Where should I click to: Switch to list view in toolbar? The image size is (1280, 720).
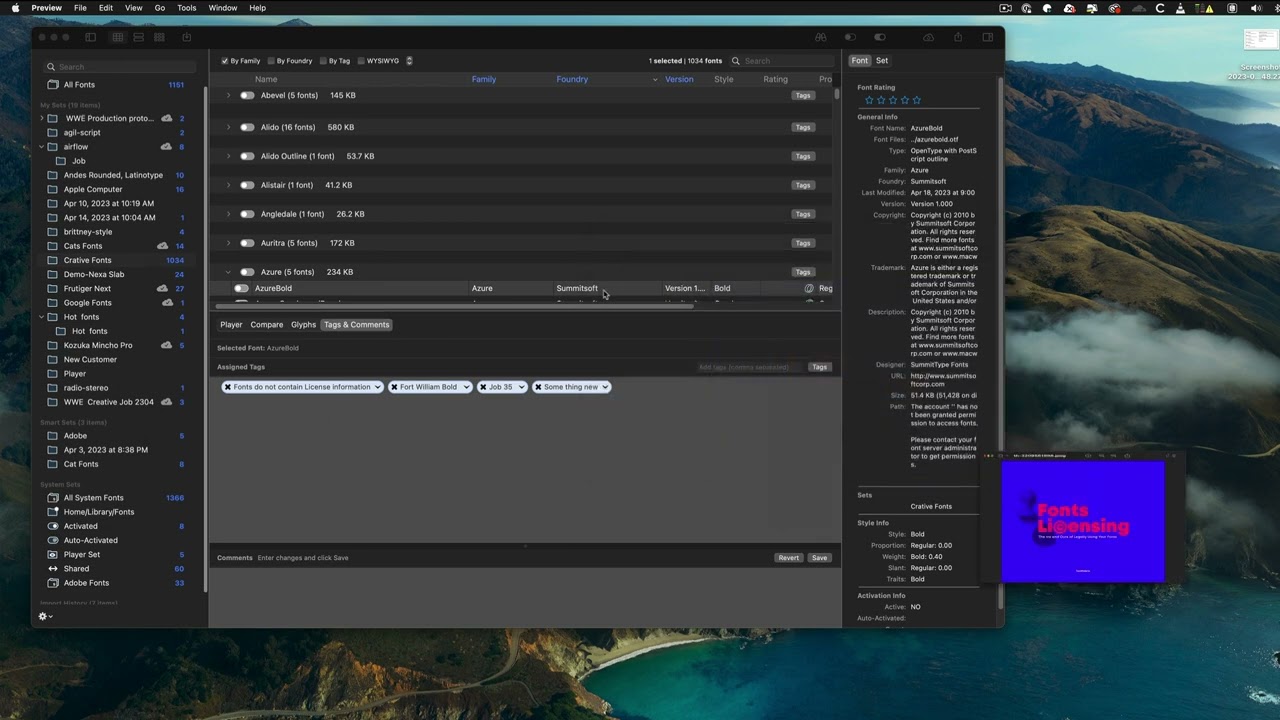coord(139,37)
